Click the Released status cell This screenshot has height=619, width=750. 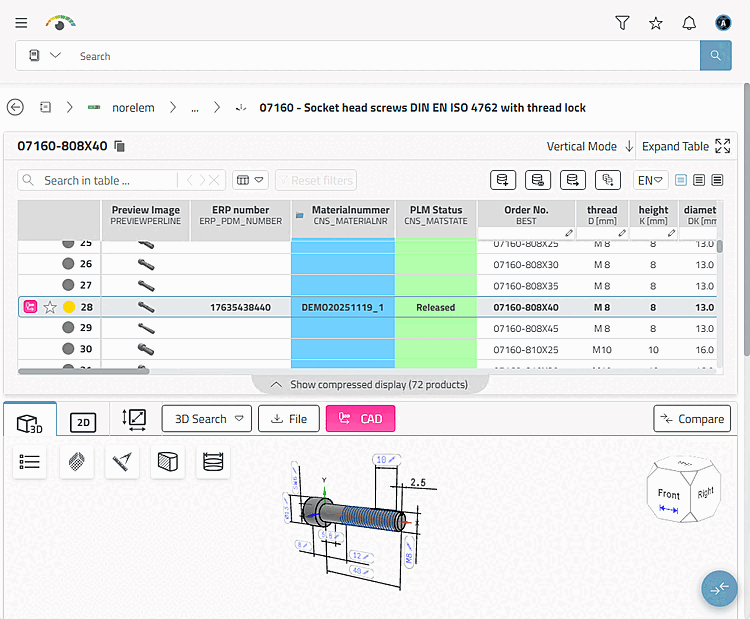pyautogui.click(x=435, y=307)
